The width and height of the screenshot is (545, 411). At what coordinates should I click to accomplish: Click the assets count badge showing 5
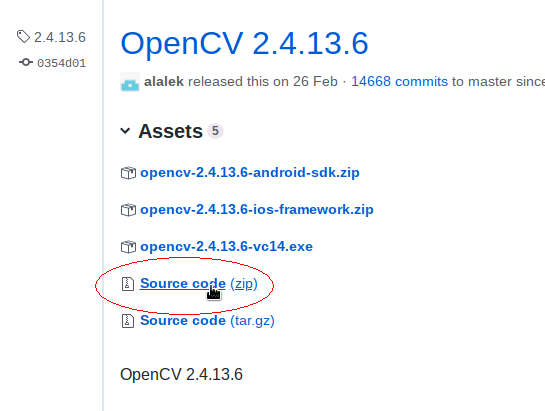point(215,131)
